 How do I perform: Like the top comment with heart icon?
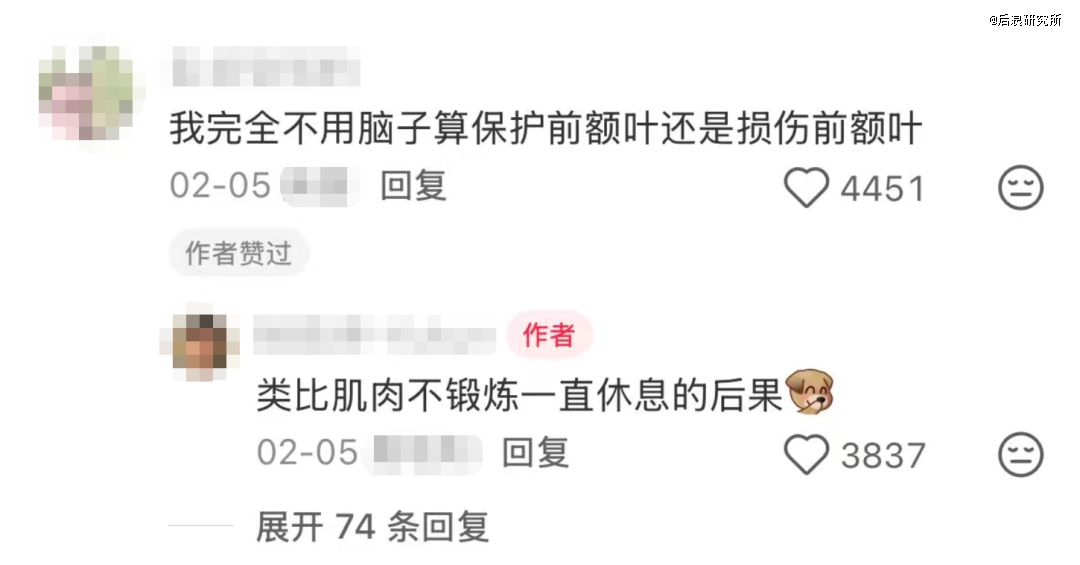point(806,187)
